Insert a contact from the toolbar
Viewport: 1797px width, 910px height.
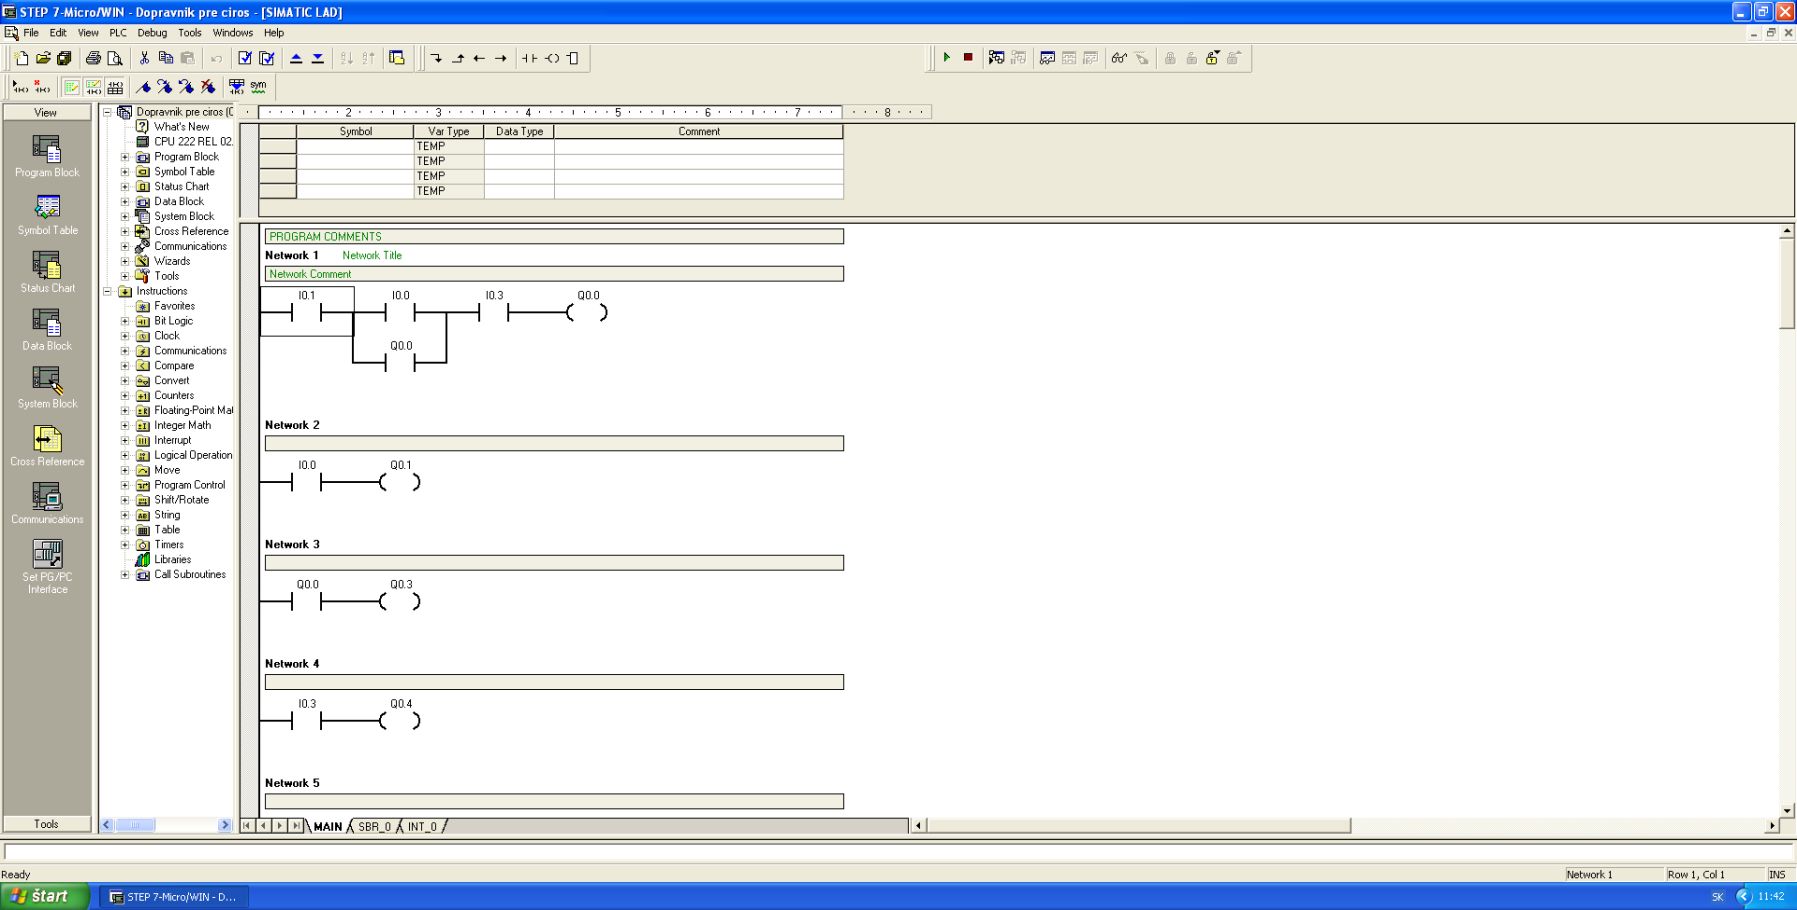tap(529, 58)
